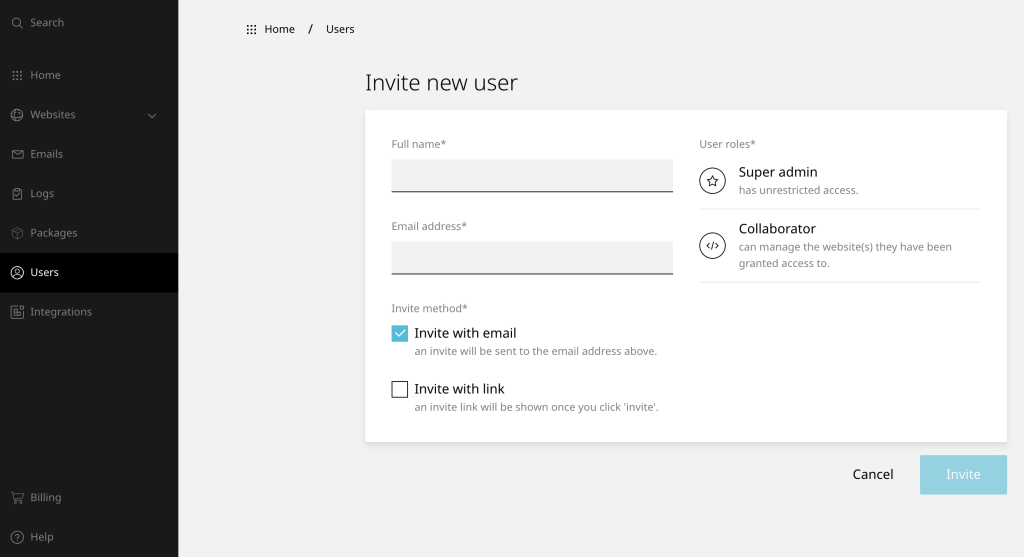The height and width of the screenshot is (557, 1024).
Task: Click the Invite button
Action: pos(963,475)
